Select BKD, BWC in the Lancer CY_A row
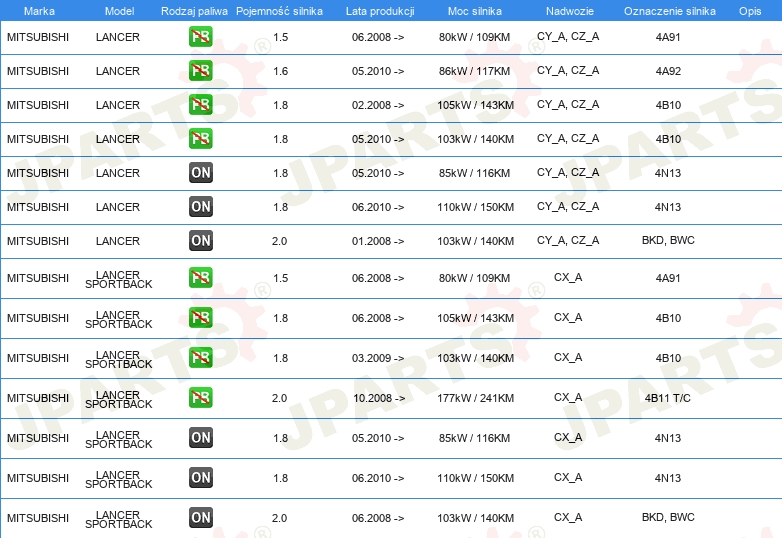 pos(668,240)
